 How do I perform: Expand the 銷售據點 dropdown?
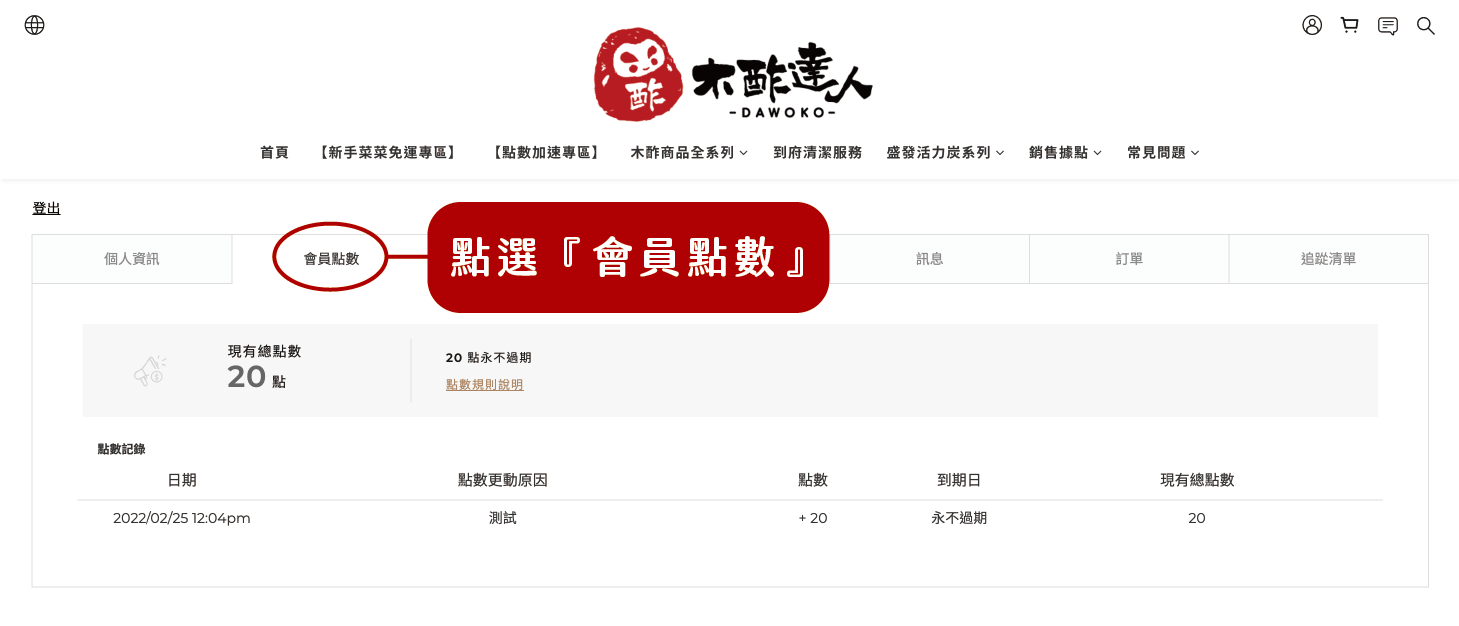(x=1065, y=153)
